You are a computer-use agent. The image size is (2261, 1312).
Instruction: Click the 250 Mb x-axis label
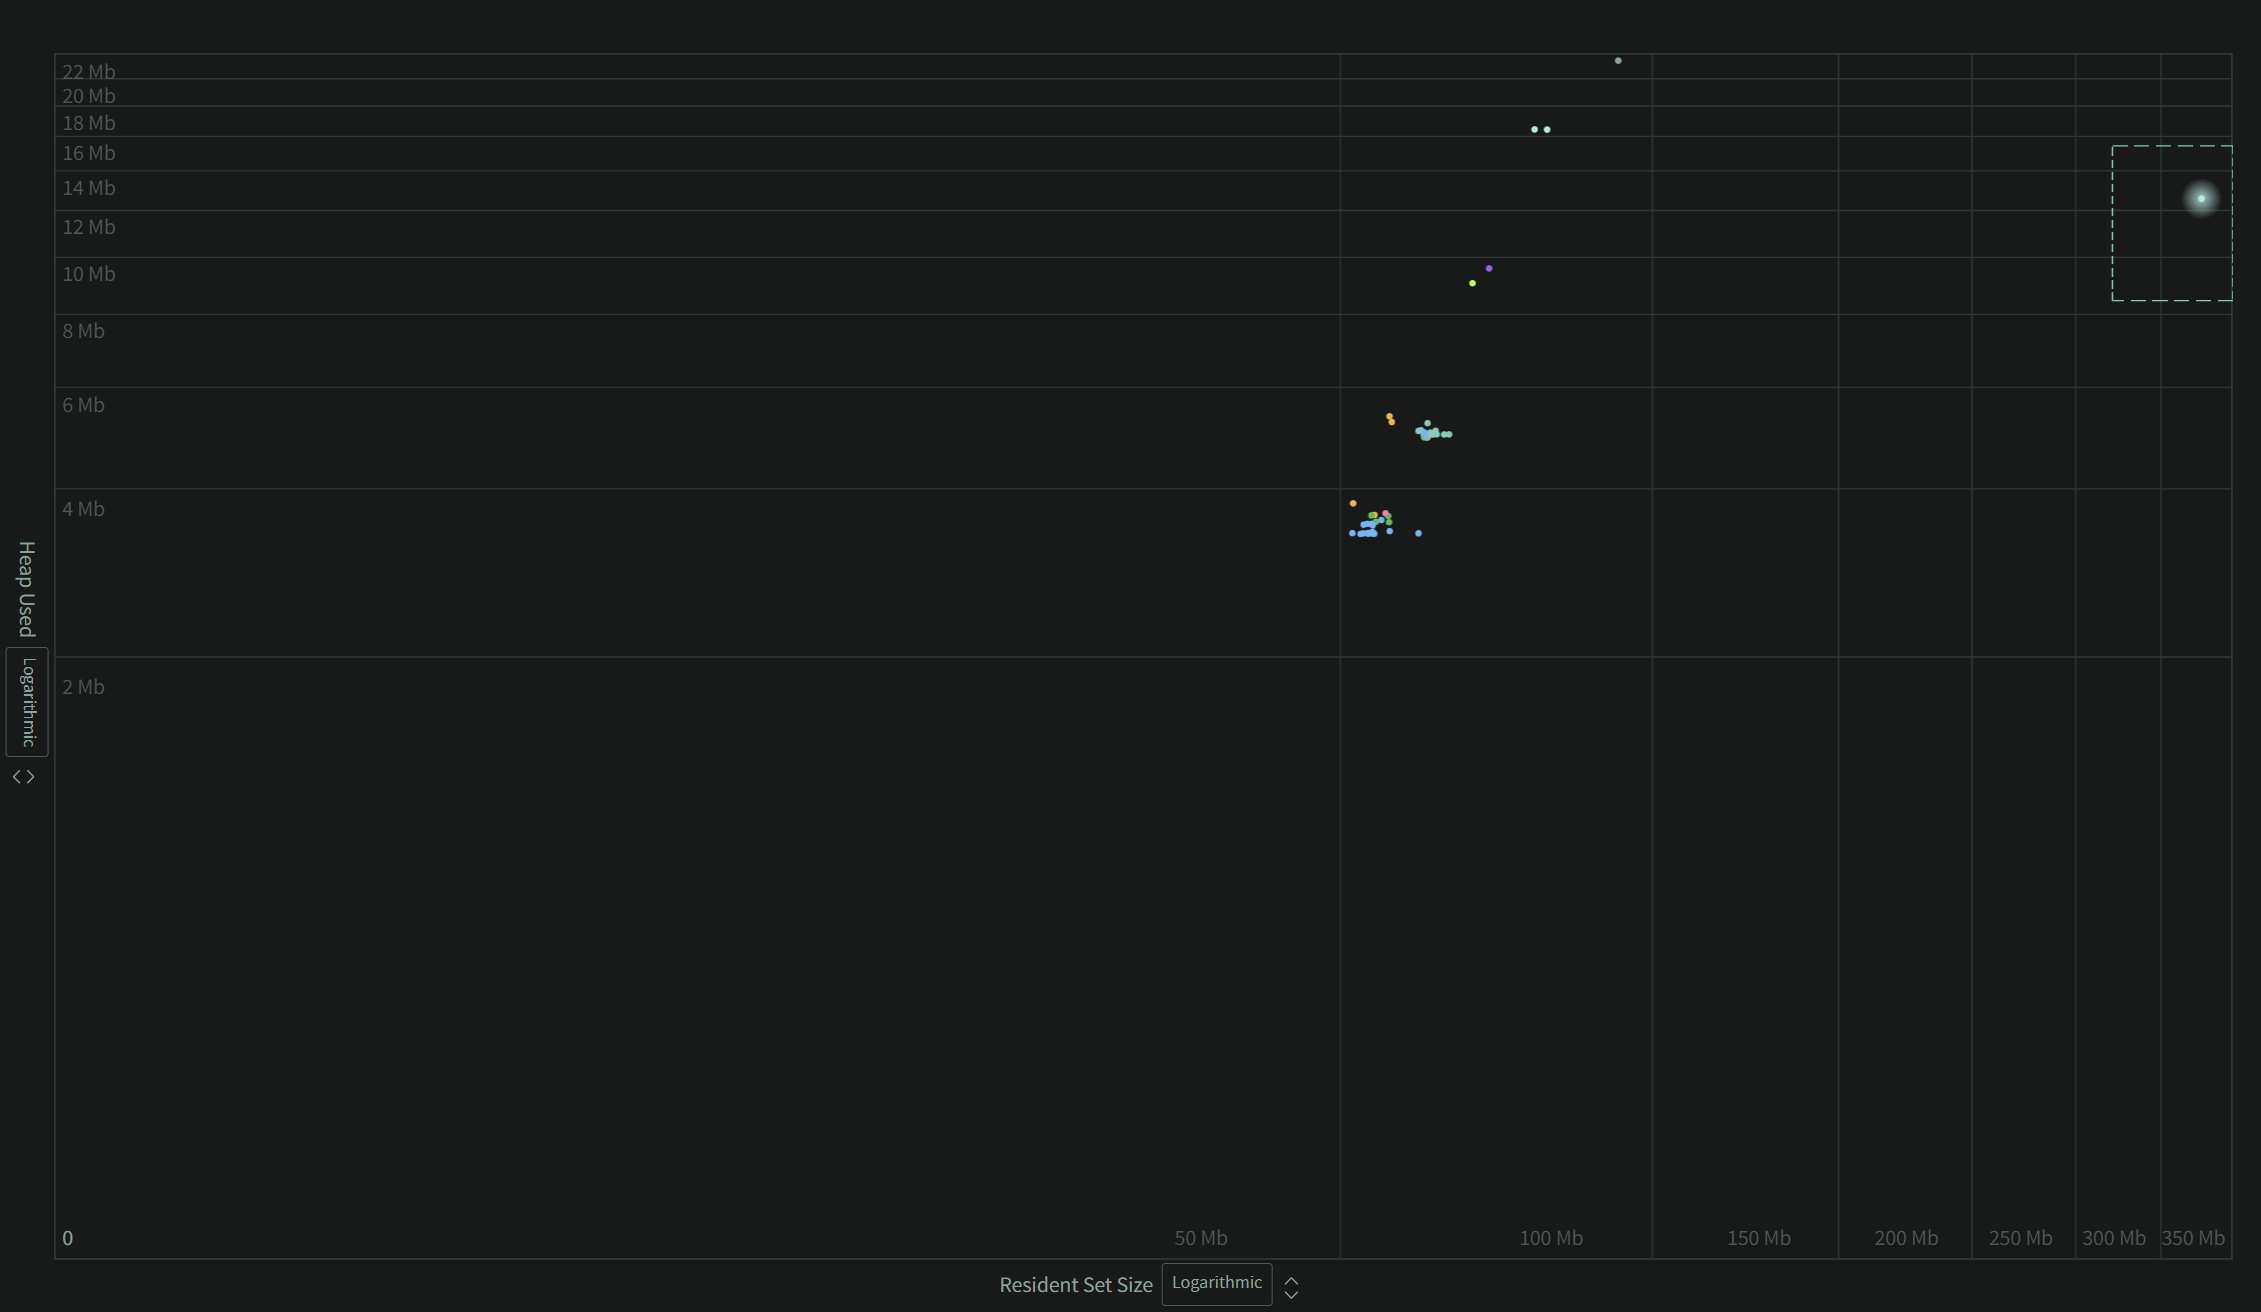(2020, 1238)
